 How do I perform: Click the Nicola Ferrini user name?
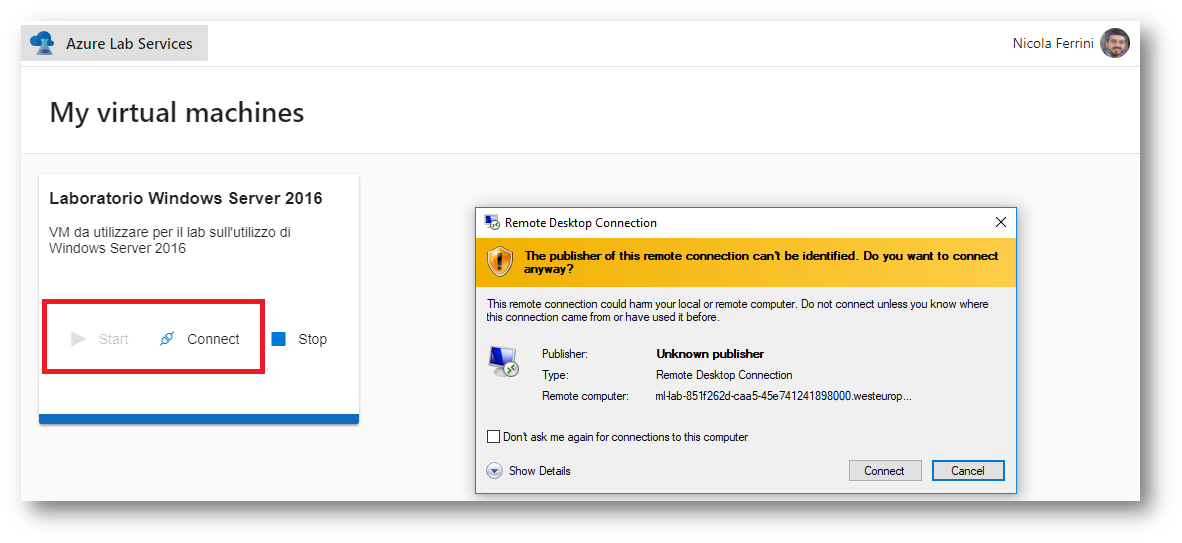pyautogui.click(x=1053, y=44)
